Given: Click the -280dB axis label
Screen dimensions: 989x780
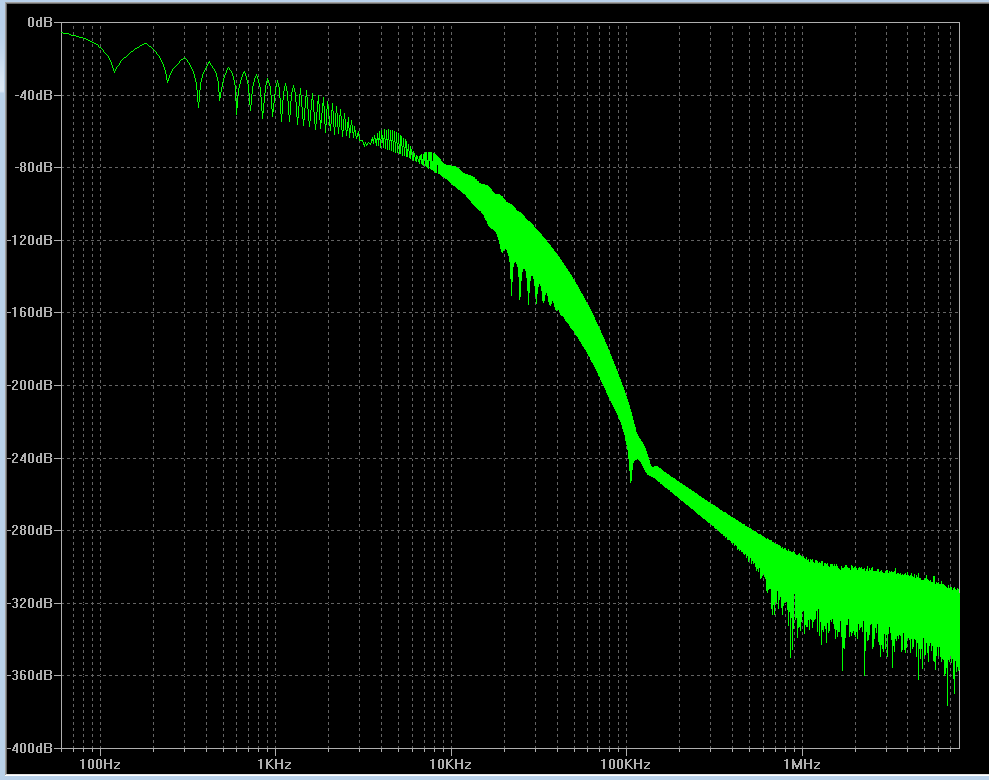Looking at the screenshot, I should (30, 530).
